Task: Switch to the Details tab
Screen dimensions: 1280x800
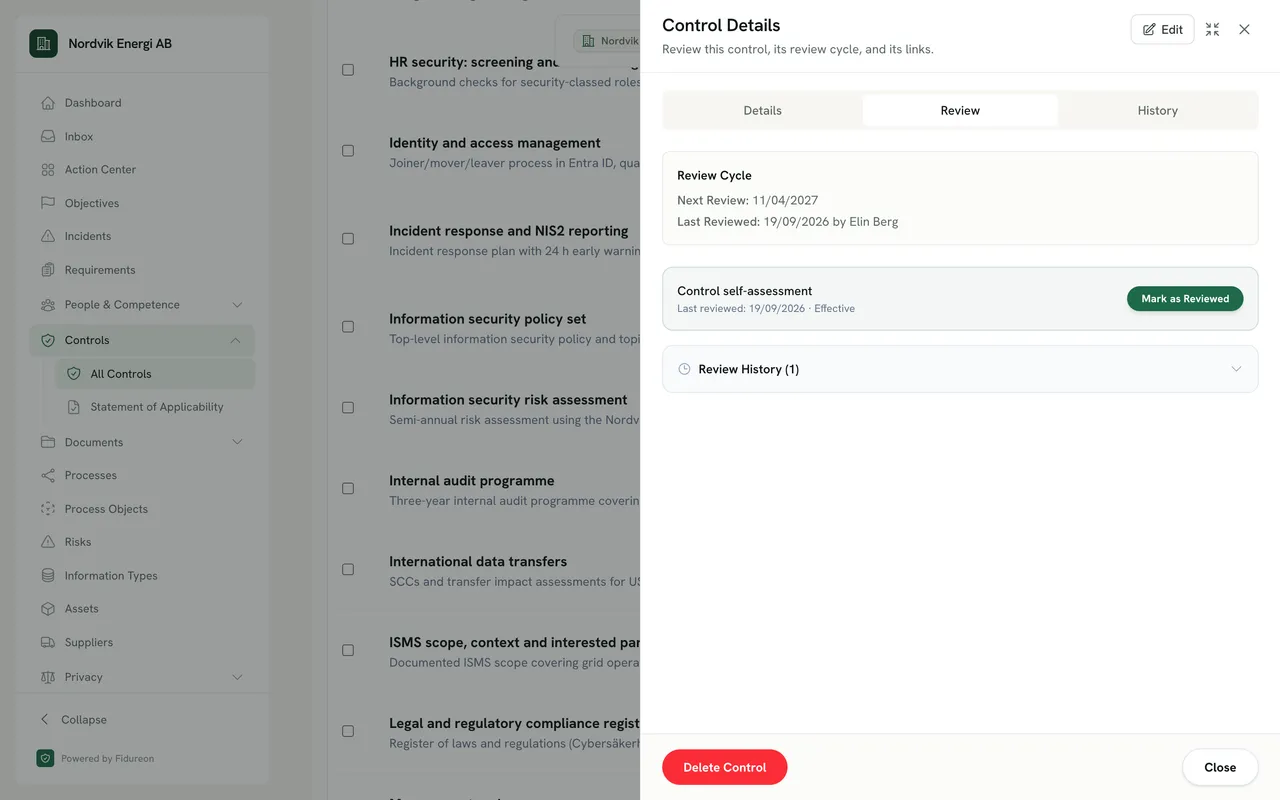Action: tap(762, 111)
